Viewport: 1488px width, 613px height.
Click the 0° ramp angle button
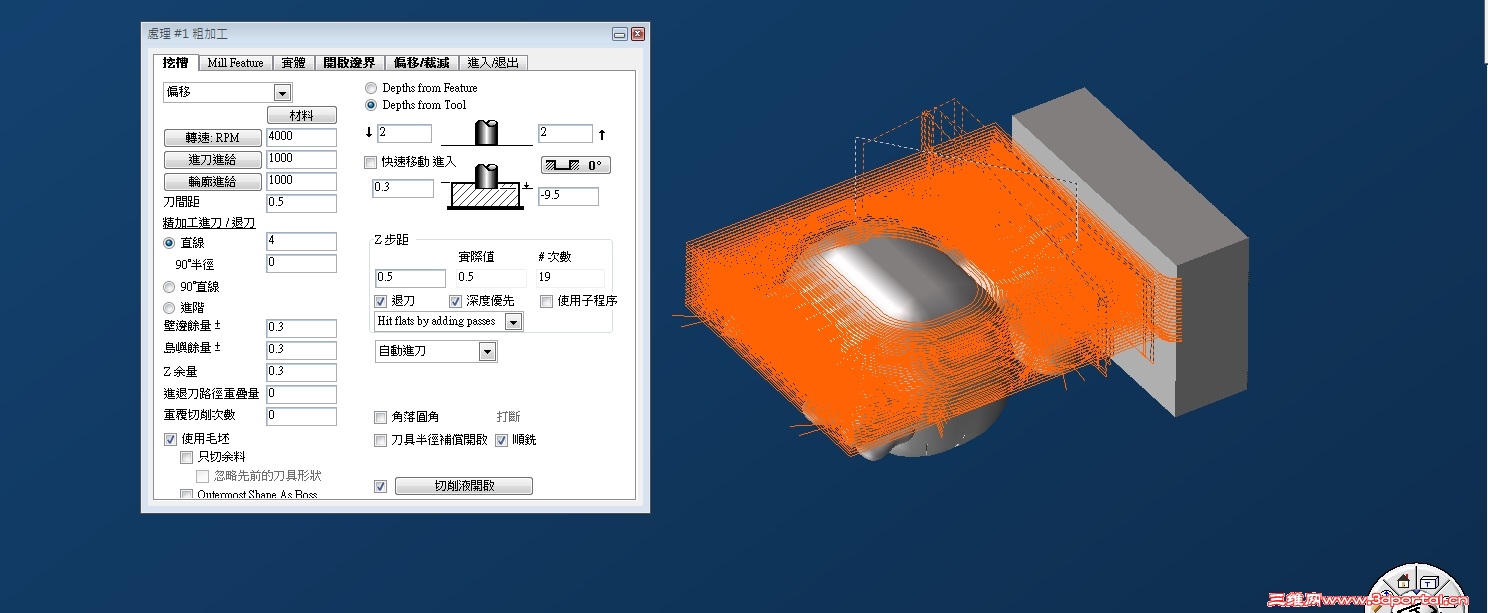point(575,165)
